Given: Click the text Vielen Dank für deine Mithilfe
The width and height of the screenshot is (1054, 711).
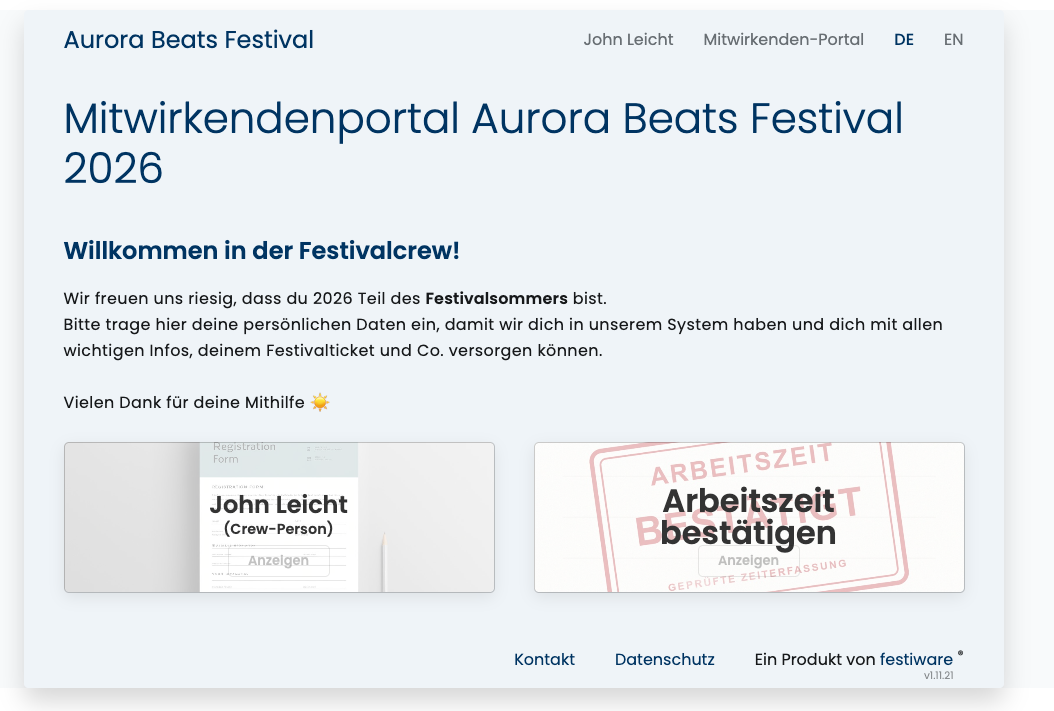Looking at the screenshot, I should click(184, 402).
